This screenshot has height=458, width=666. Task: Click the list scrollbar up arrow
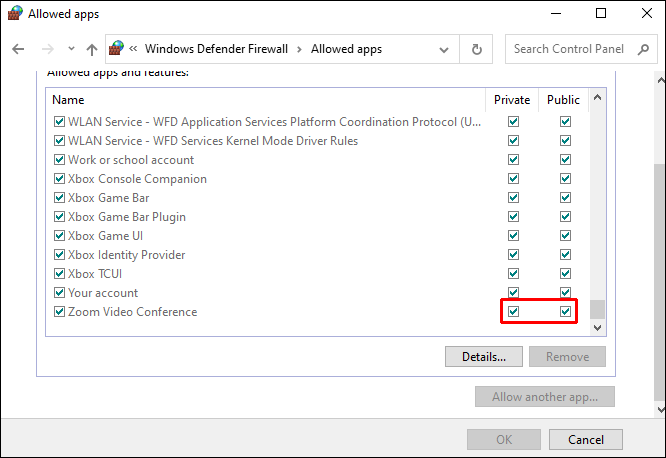tap(598, 100)
